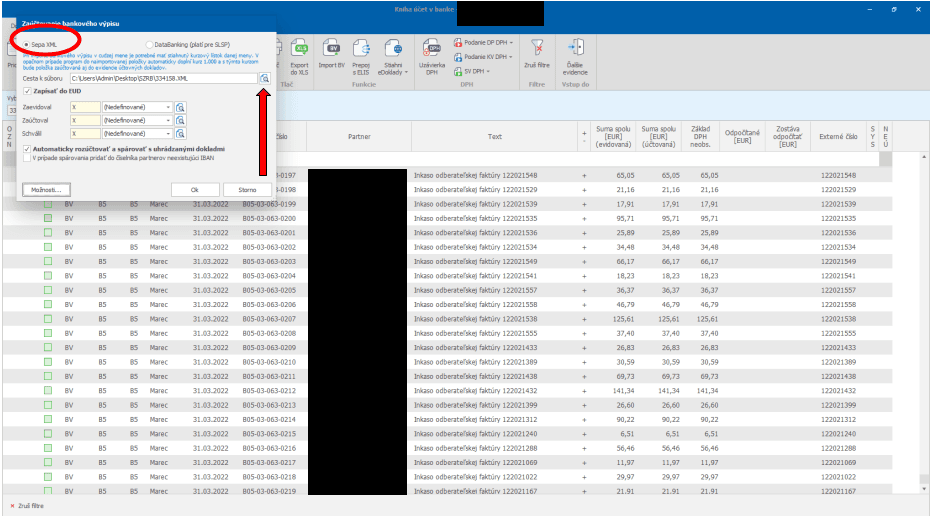This screenshot has height=516, width=931.
Task: Open the Zaevidoval (Nedefinované) dropdown
Action: click(x=168, y=107)
